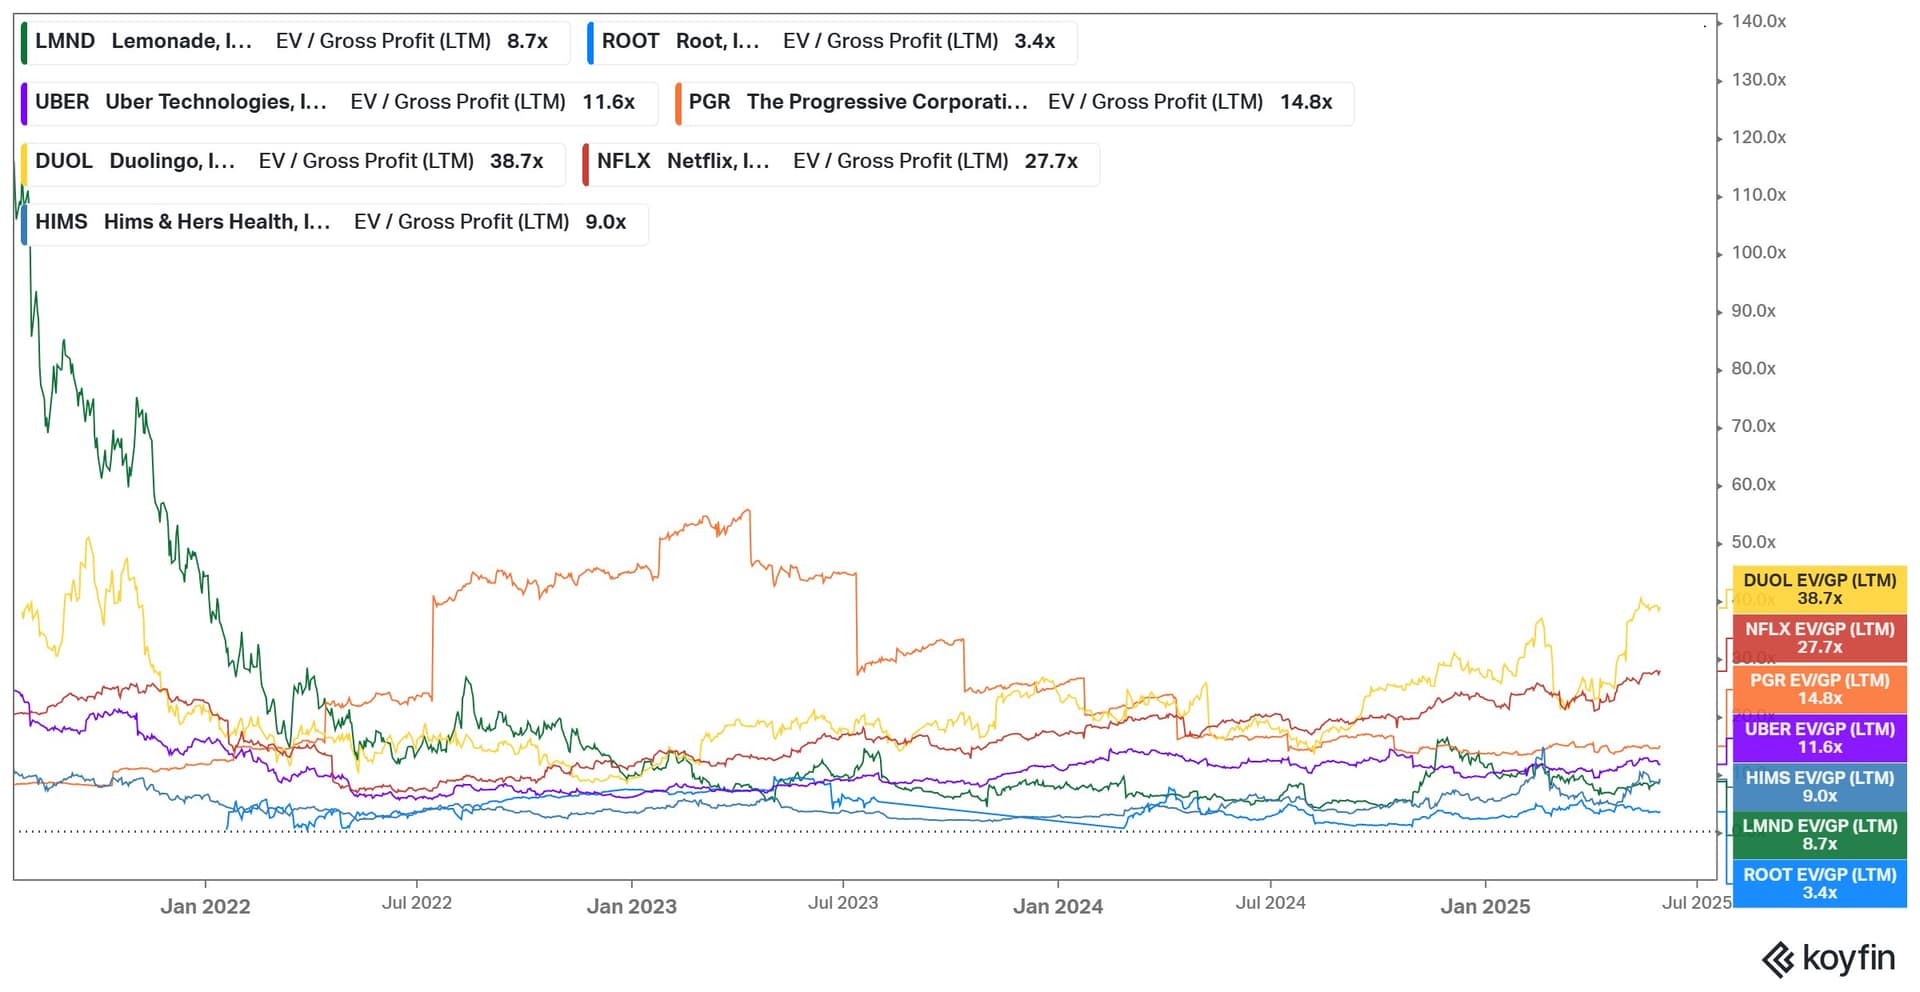The width and height of the screenshot is (1920, 992).
Task: Open the PGR Progressive Corporation legend entry
Action: coord(1014,103)
